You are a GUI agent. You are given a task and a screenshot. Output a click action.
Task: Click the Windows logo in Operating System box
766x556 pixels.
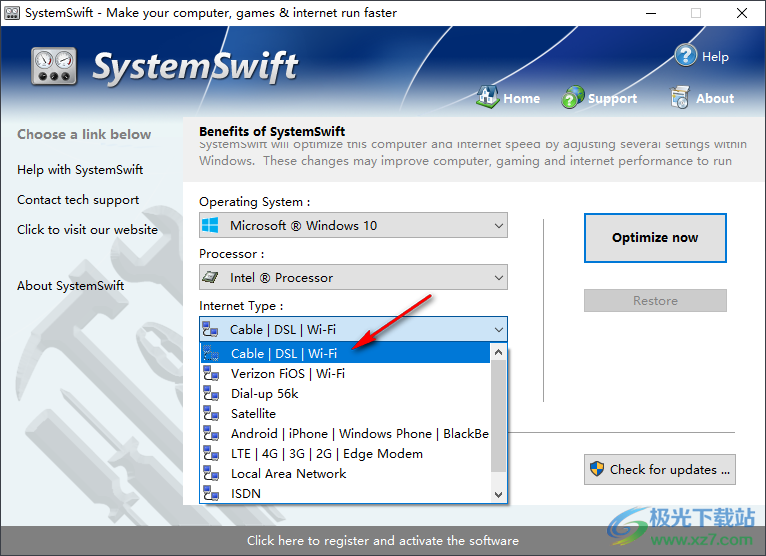[210, 225]
